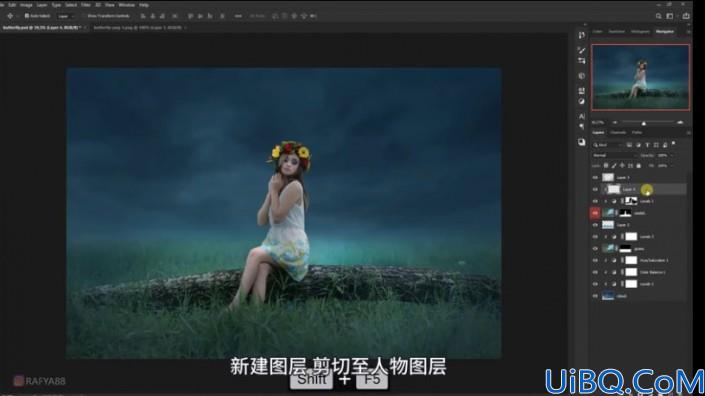Open the workspace switcher icon
The width and height of the screenshot is (705, 396).
click(x=670, y=16)
